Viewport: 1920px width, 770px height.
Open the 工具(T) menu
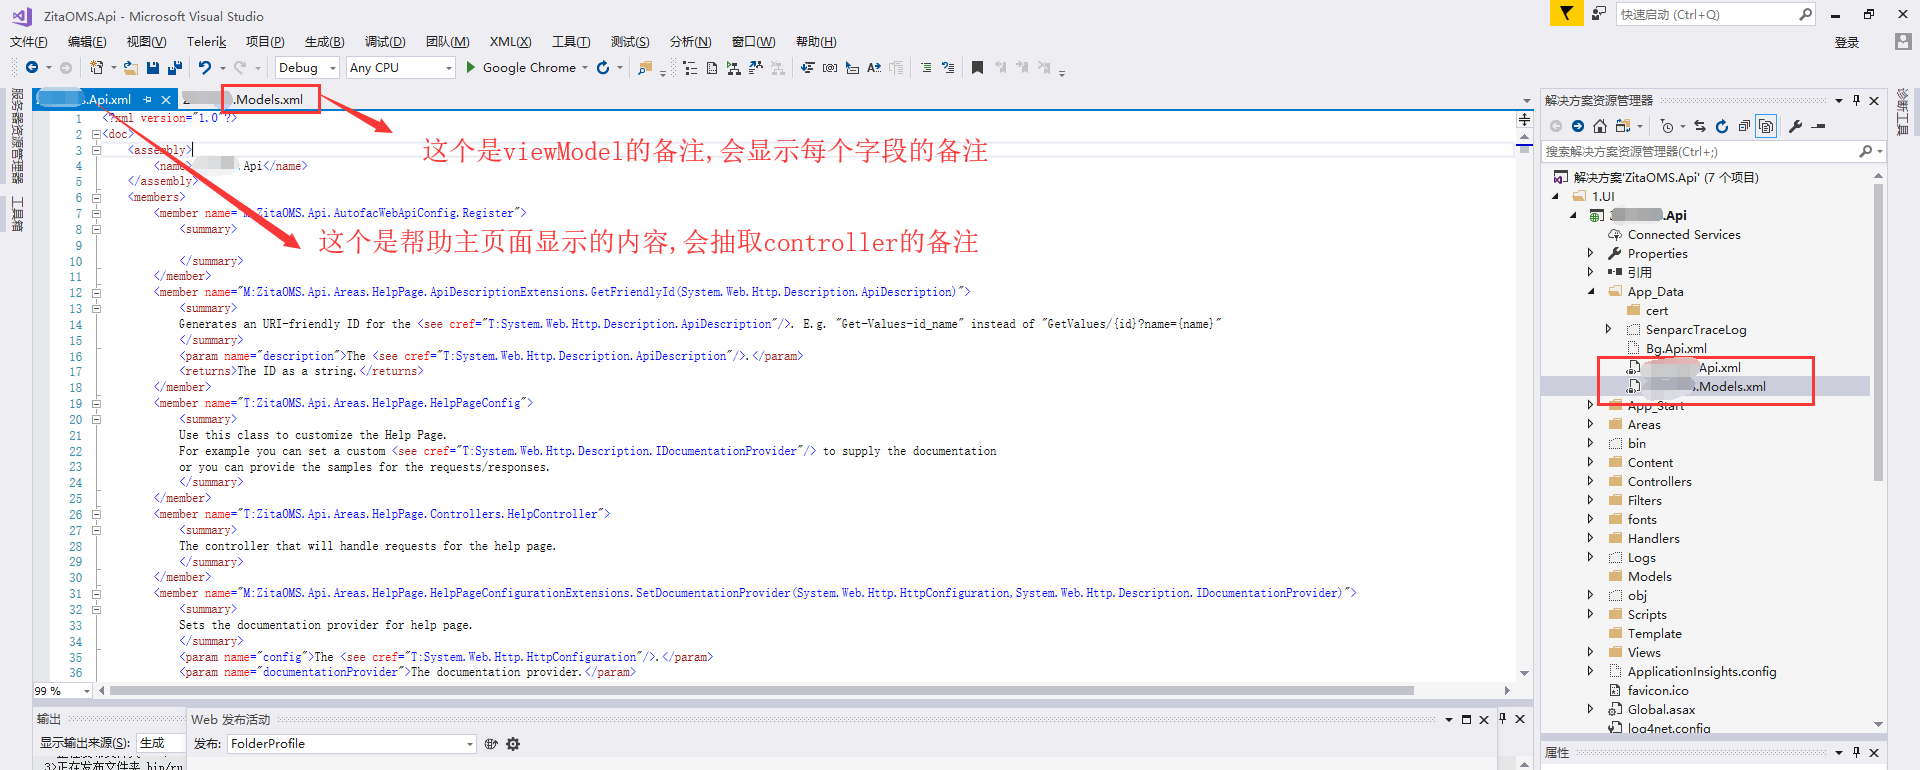pos(571,42)
